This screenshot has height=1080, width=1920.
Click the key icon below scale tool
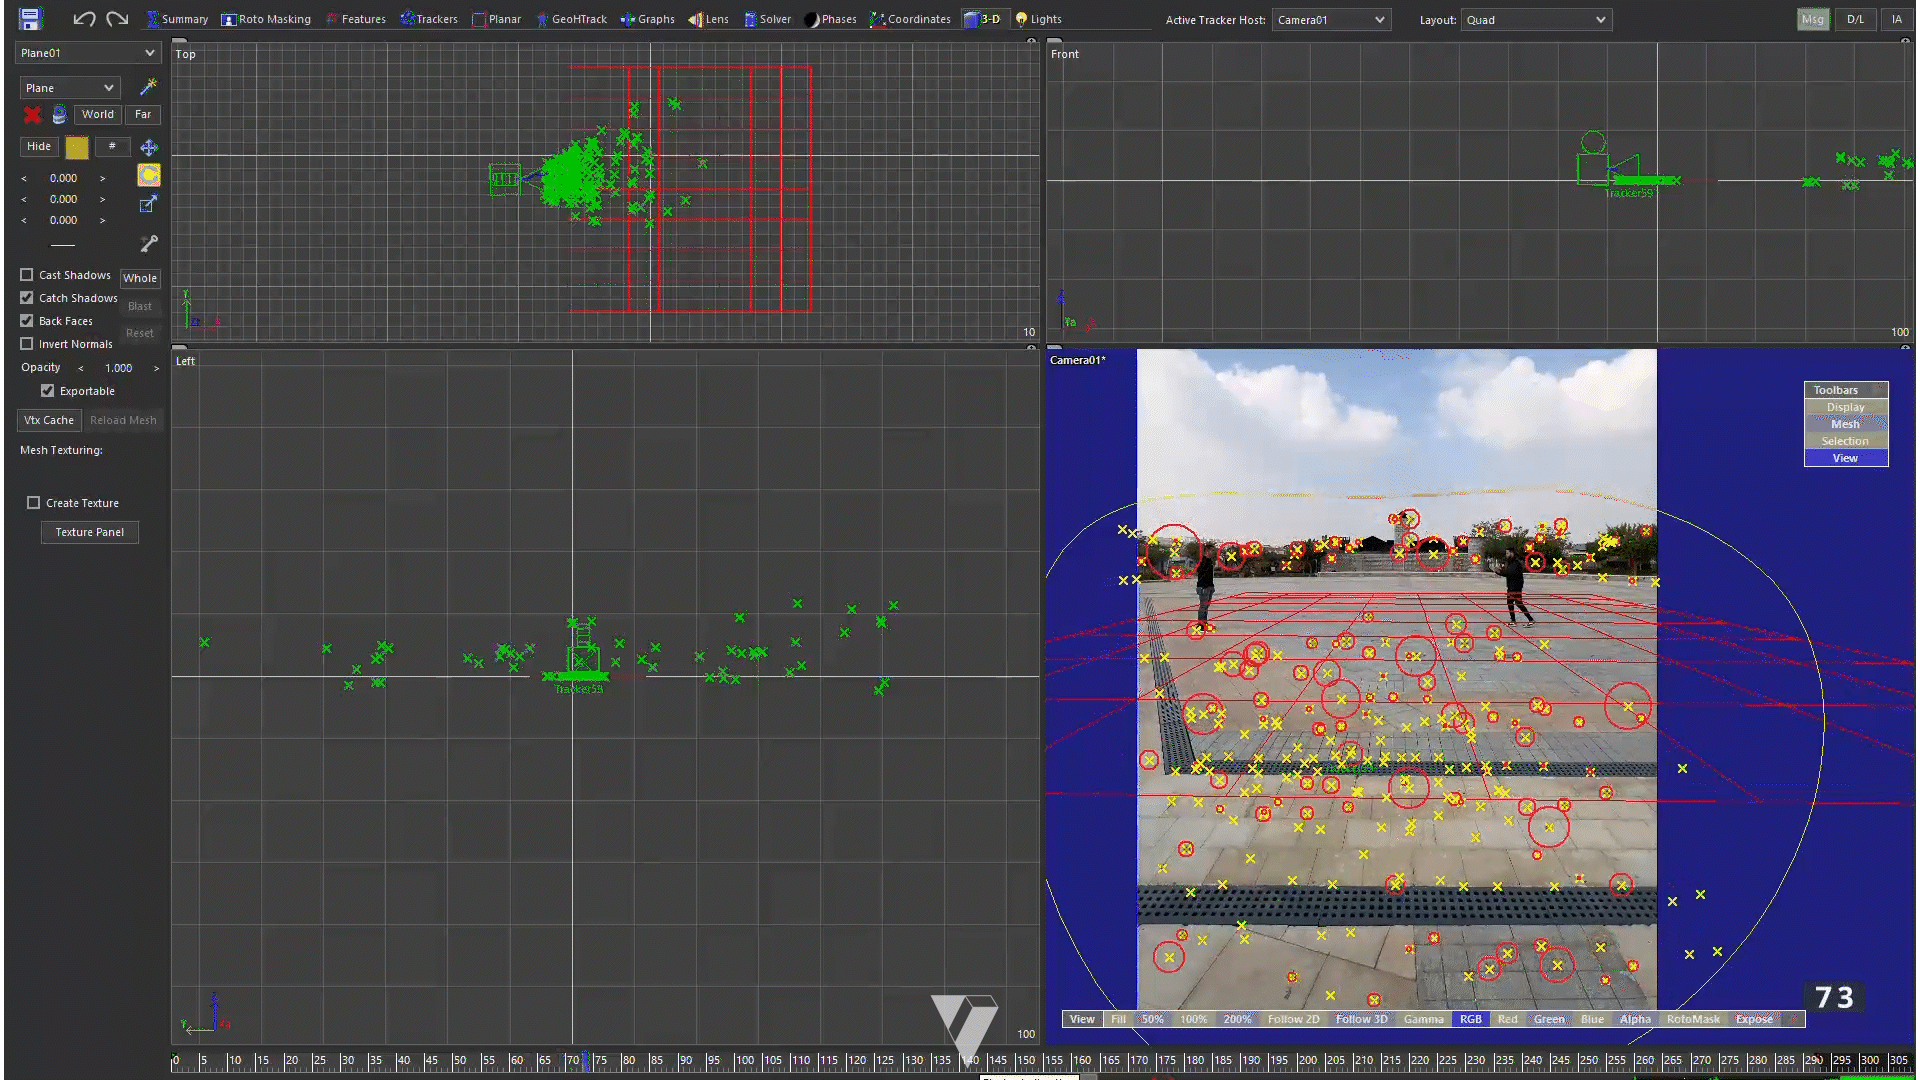[149, 243]
